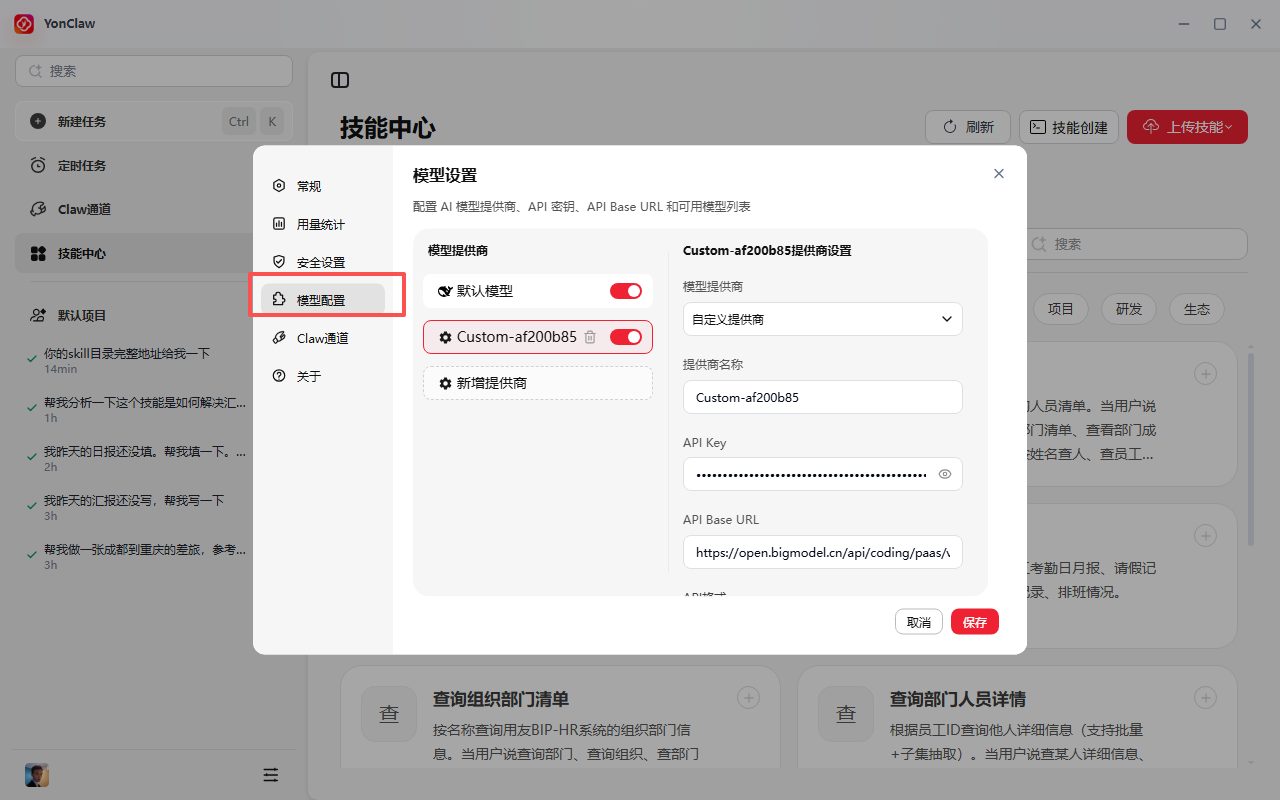Add the 查询组织部门清单 skill with plus icon

point(748,697)
